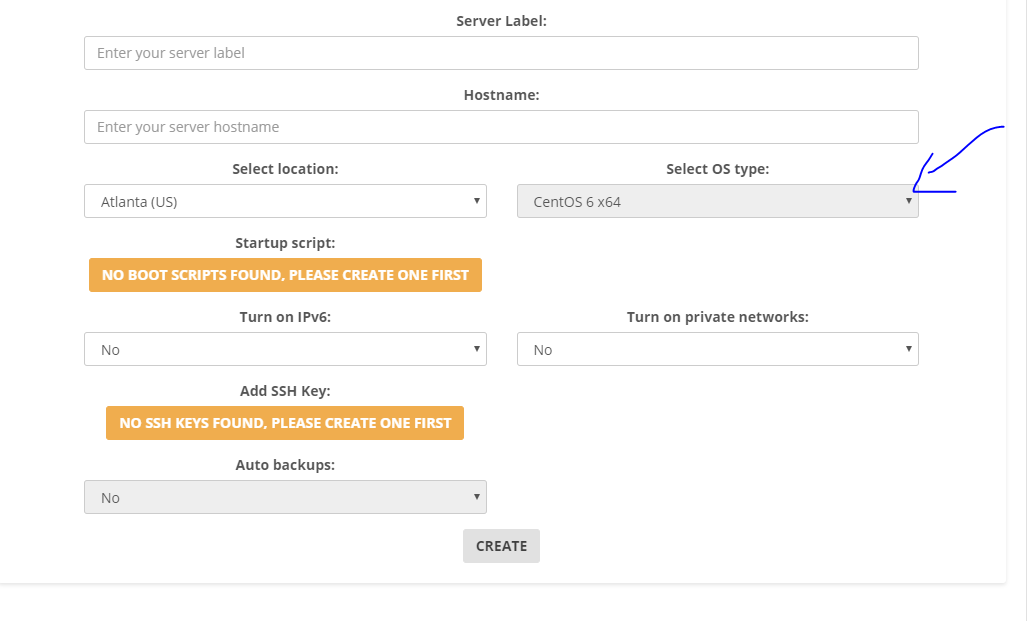Open the Select OS type dropdown

click(717, 201)
